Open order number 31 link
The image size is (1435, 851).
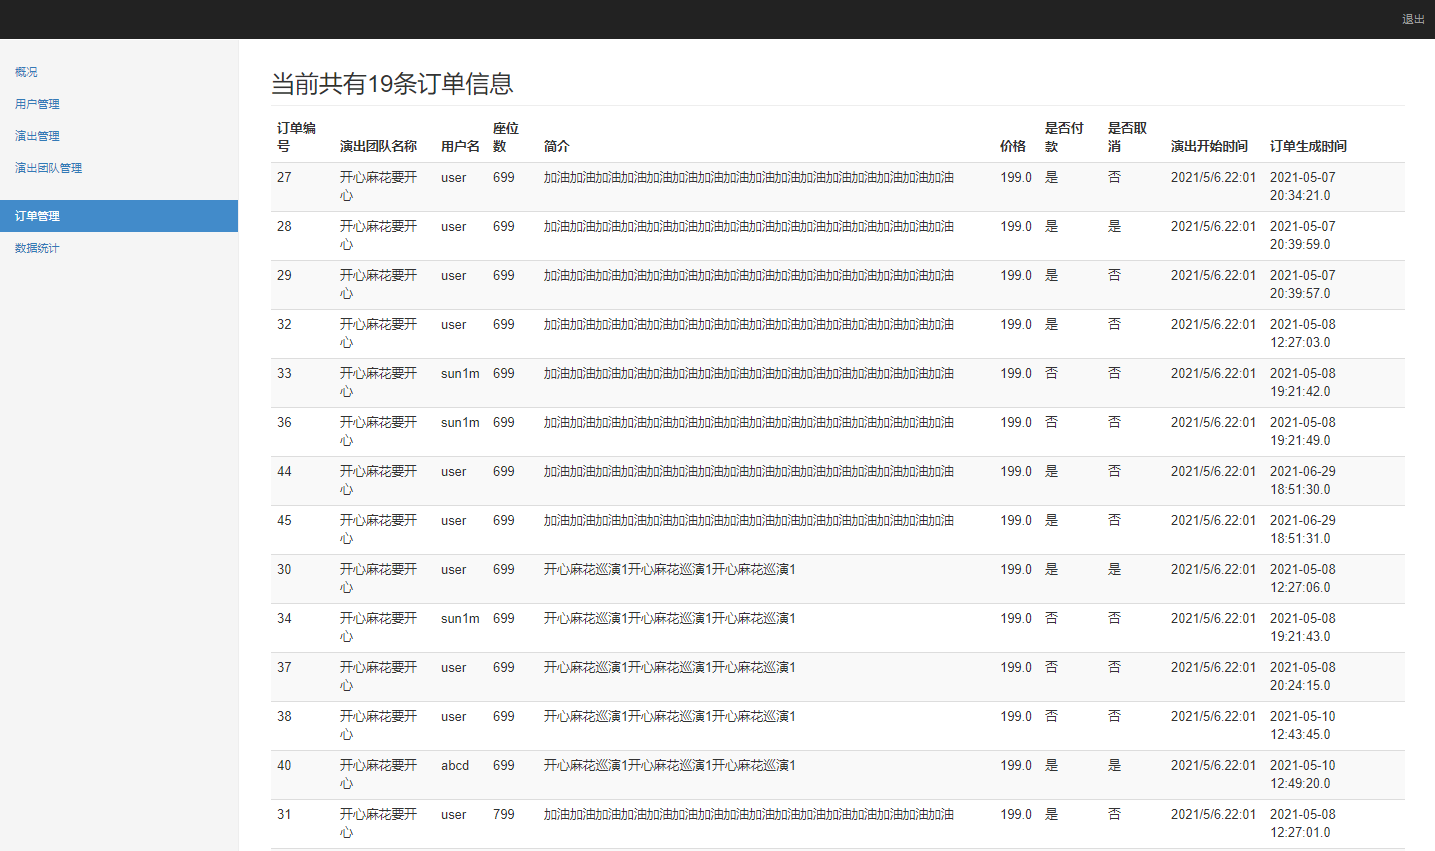coord(284,814)
